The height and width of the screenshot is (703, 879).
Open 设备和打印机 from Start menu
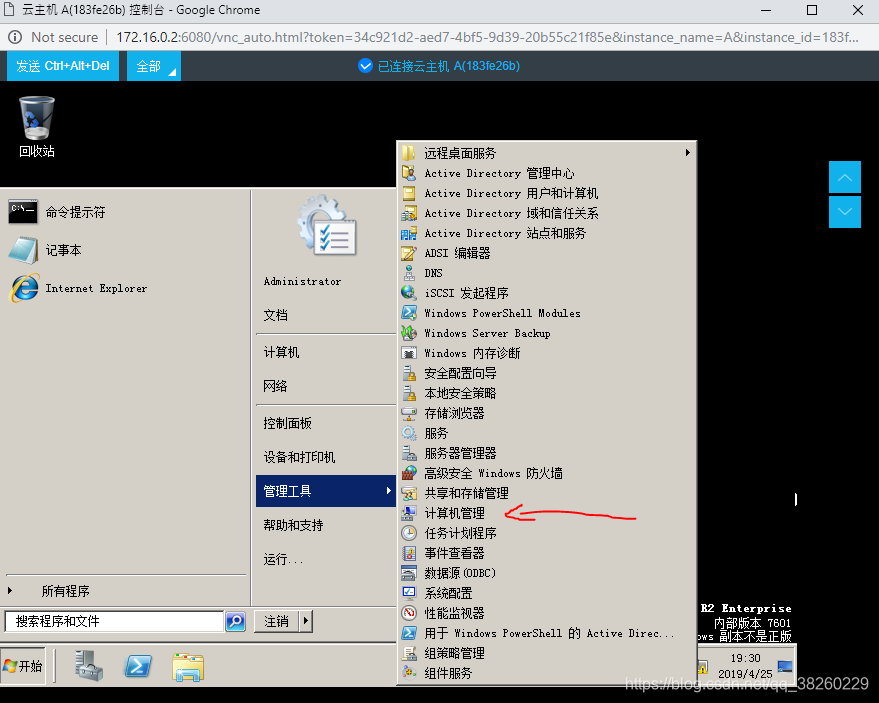coord(325,457)
